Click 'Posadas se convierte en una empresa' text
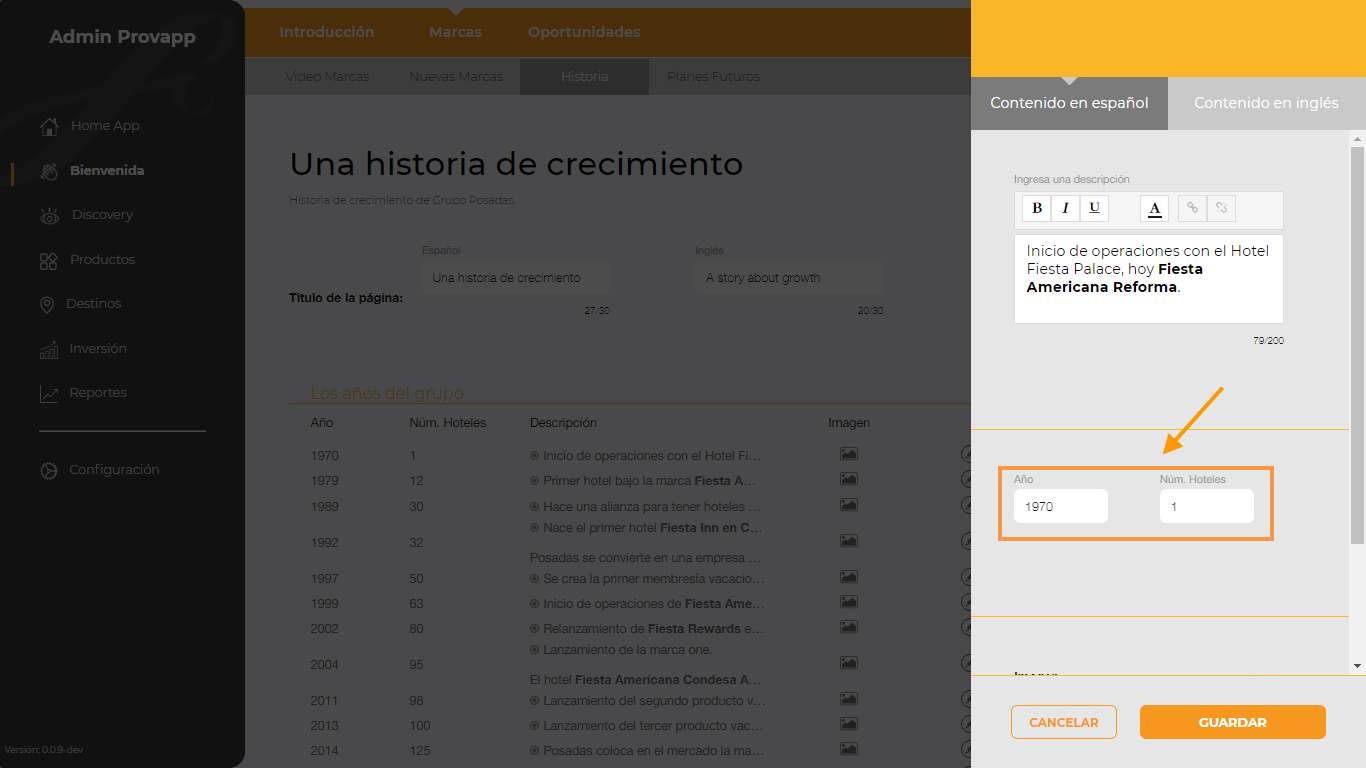The image size is (1366, 768). tap(646, 557)
